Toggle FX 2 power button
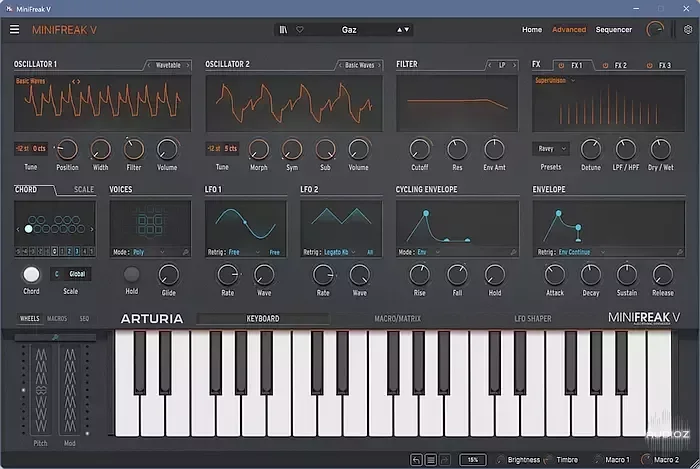Viewport: 700px width, 469px height. (605, 66)
